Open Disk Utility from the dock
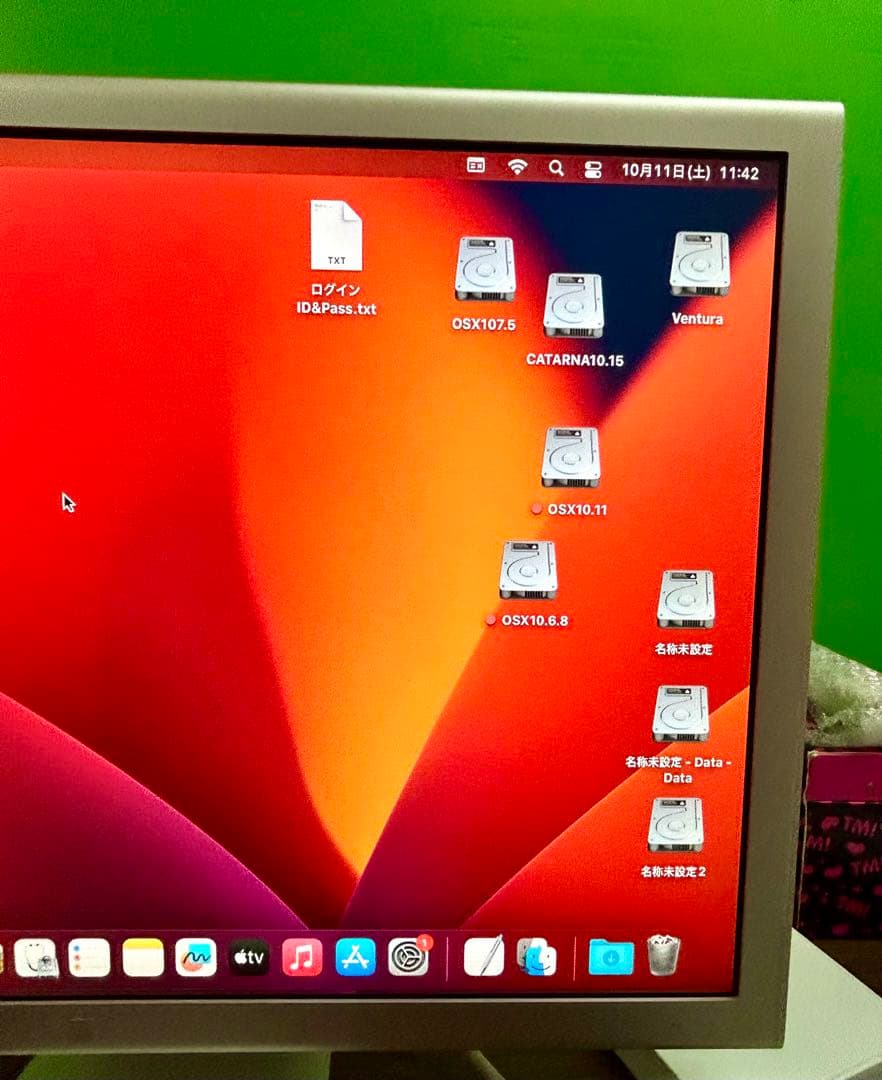The height and width of the screenshot is (1080, 882). point(37,959)
